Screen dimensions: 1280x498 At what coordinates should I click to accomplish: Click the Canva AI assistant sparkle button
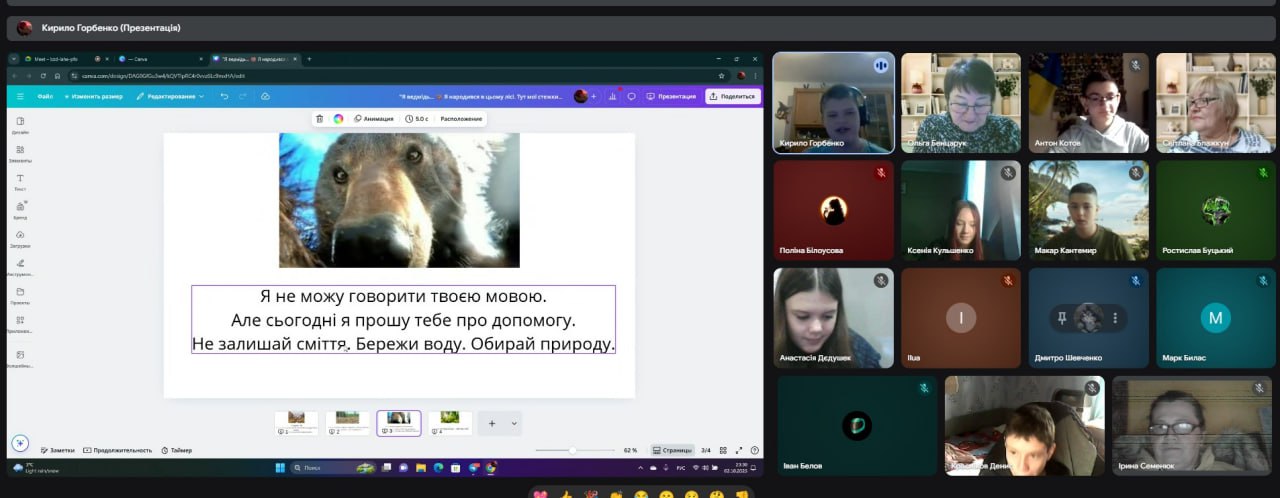[19, 443]
